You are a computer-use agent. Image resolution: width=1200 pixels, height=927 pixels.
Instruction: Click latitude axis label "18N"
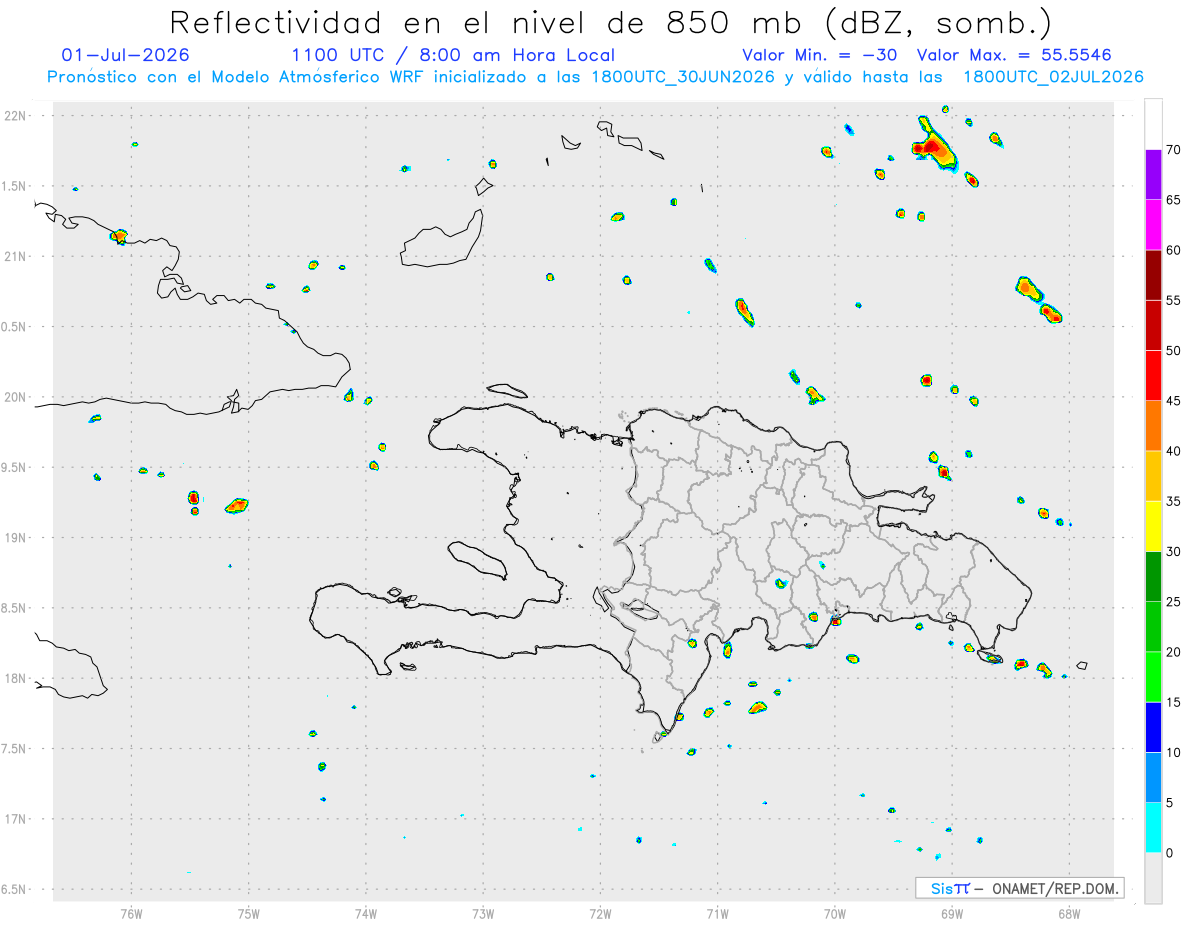tap(15, 679)
